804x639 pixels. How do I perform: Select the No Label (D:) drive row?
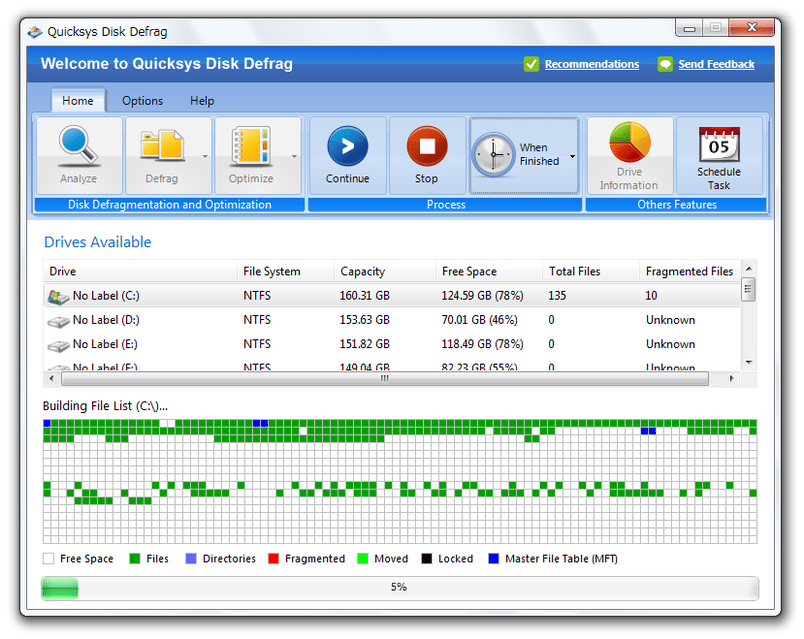click(392, 320)
